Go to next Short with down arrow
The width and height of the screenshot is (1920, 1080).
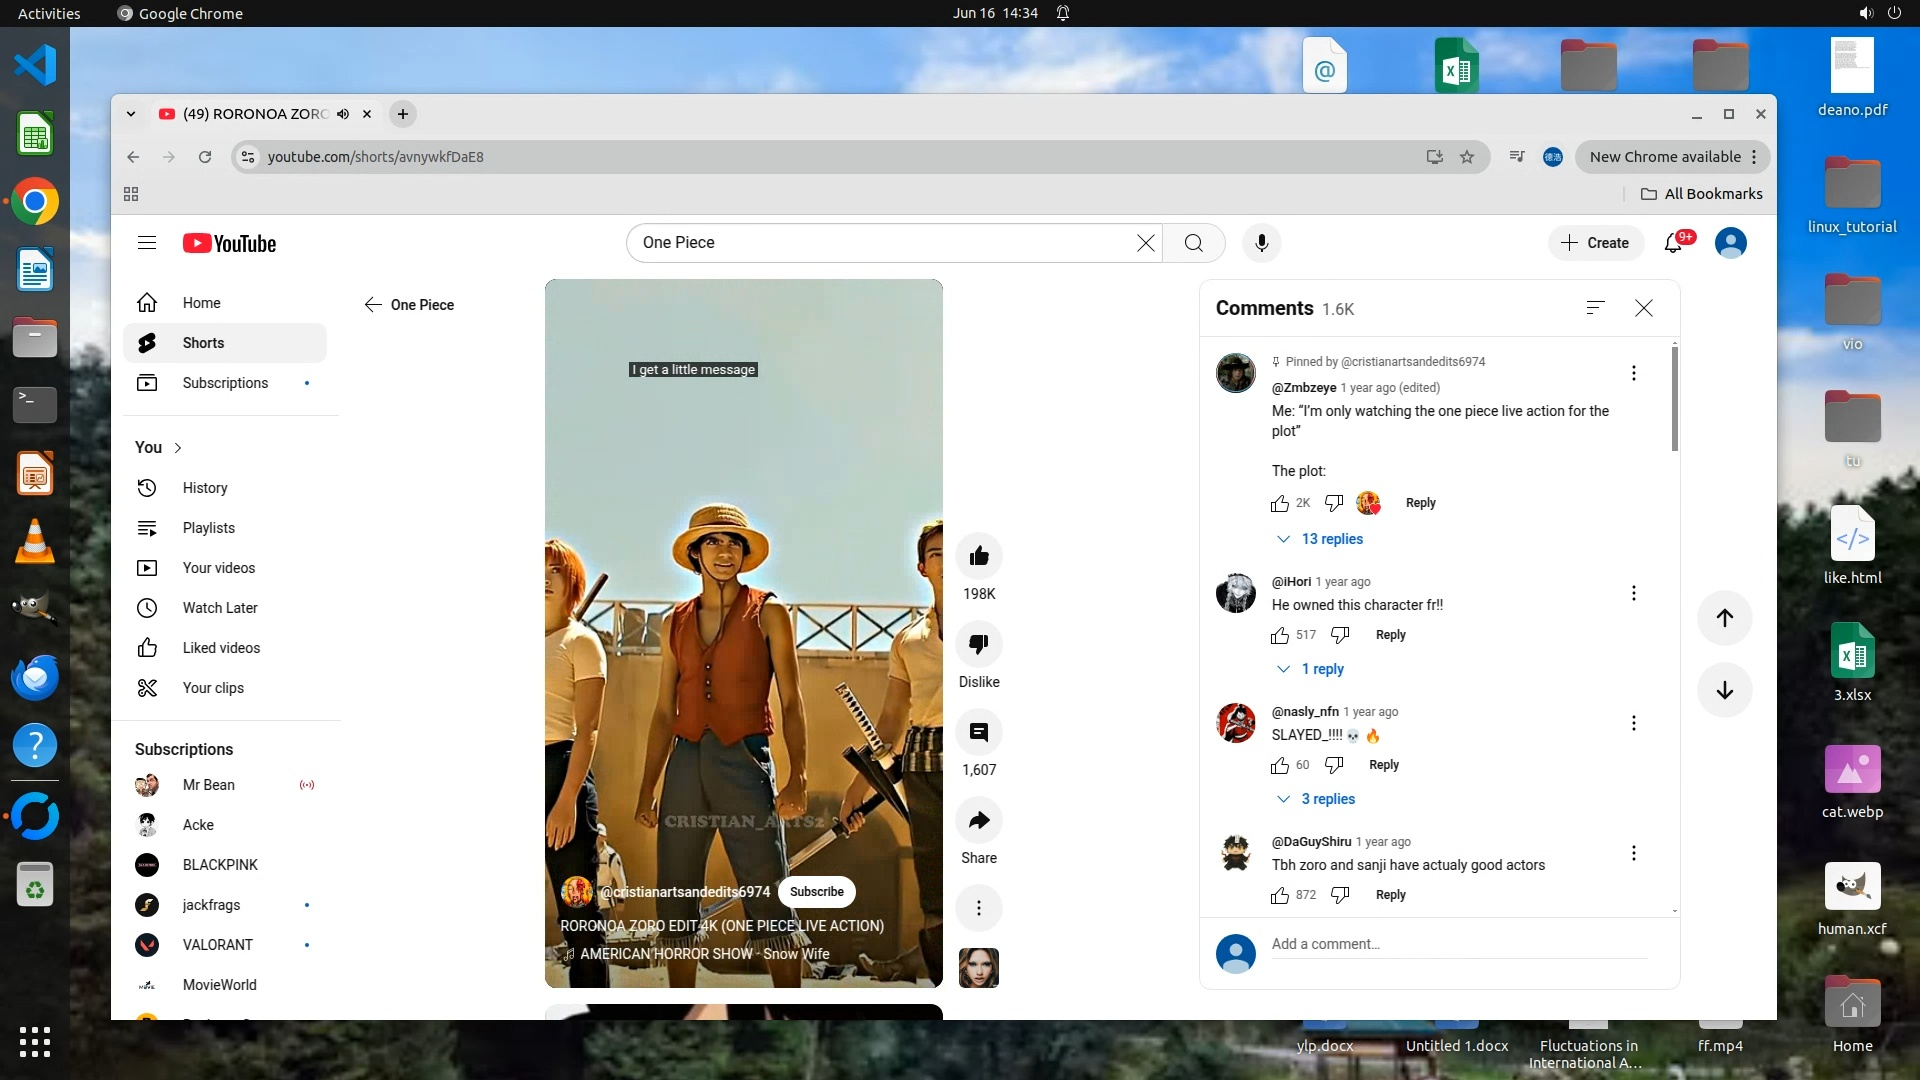1724,690
